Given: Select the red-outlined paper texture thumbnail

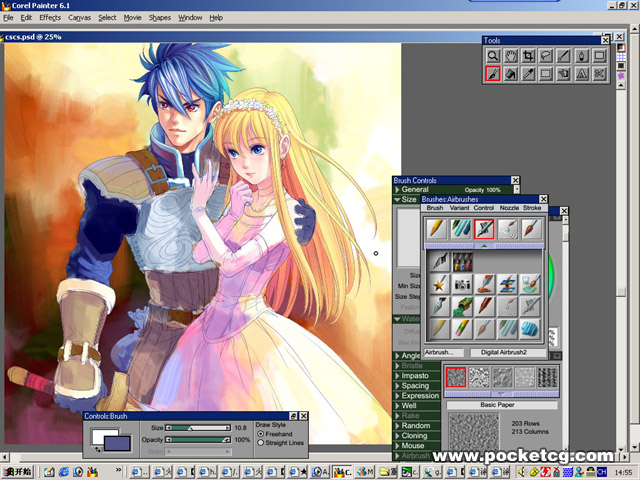Looking at the screenshot, I should pyautogui.click(x=456, y=377).
